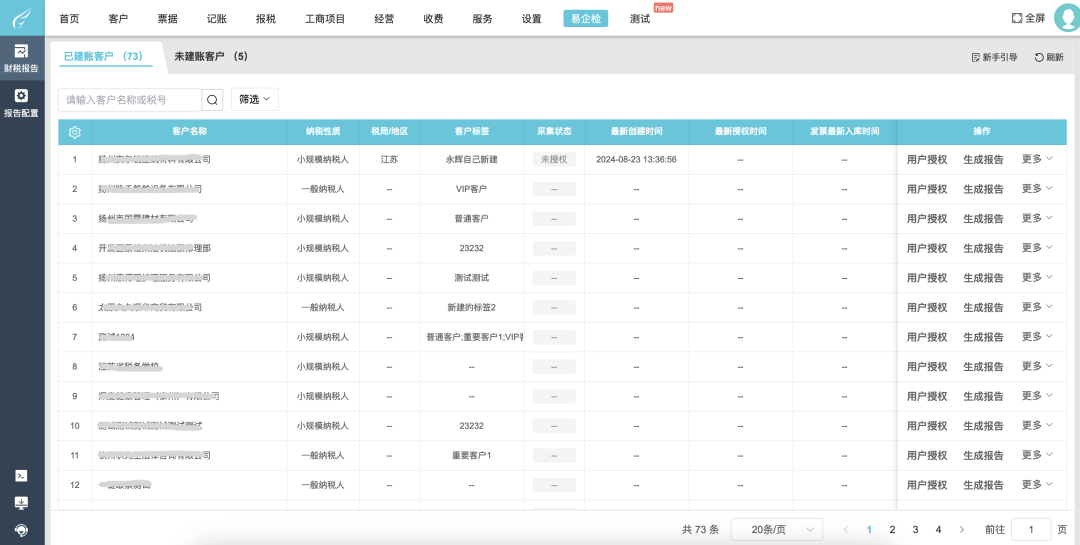1080x545 pixels.
Task: Click 用户授权 for row 2
Action: (926, 189)
